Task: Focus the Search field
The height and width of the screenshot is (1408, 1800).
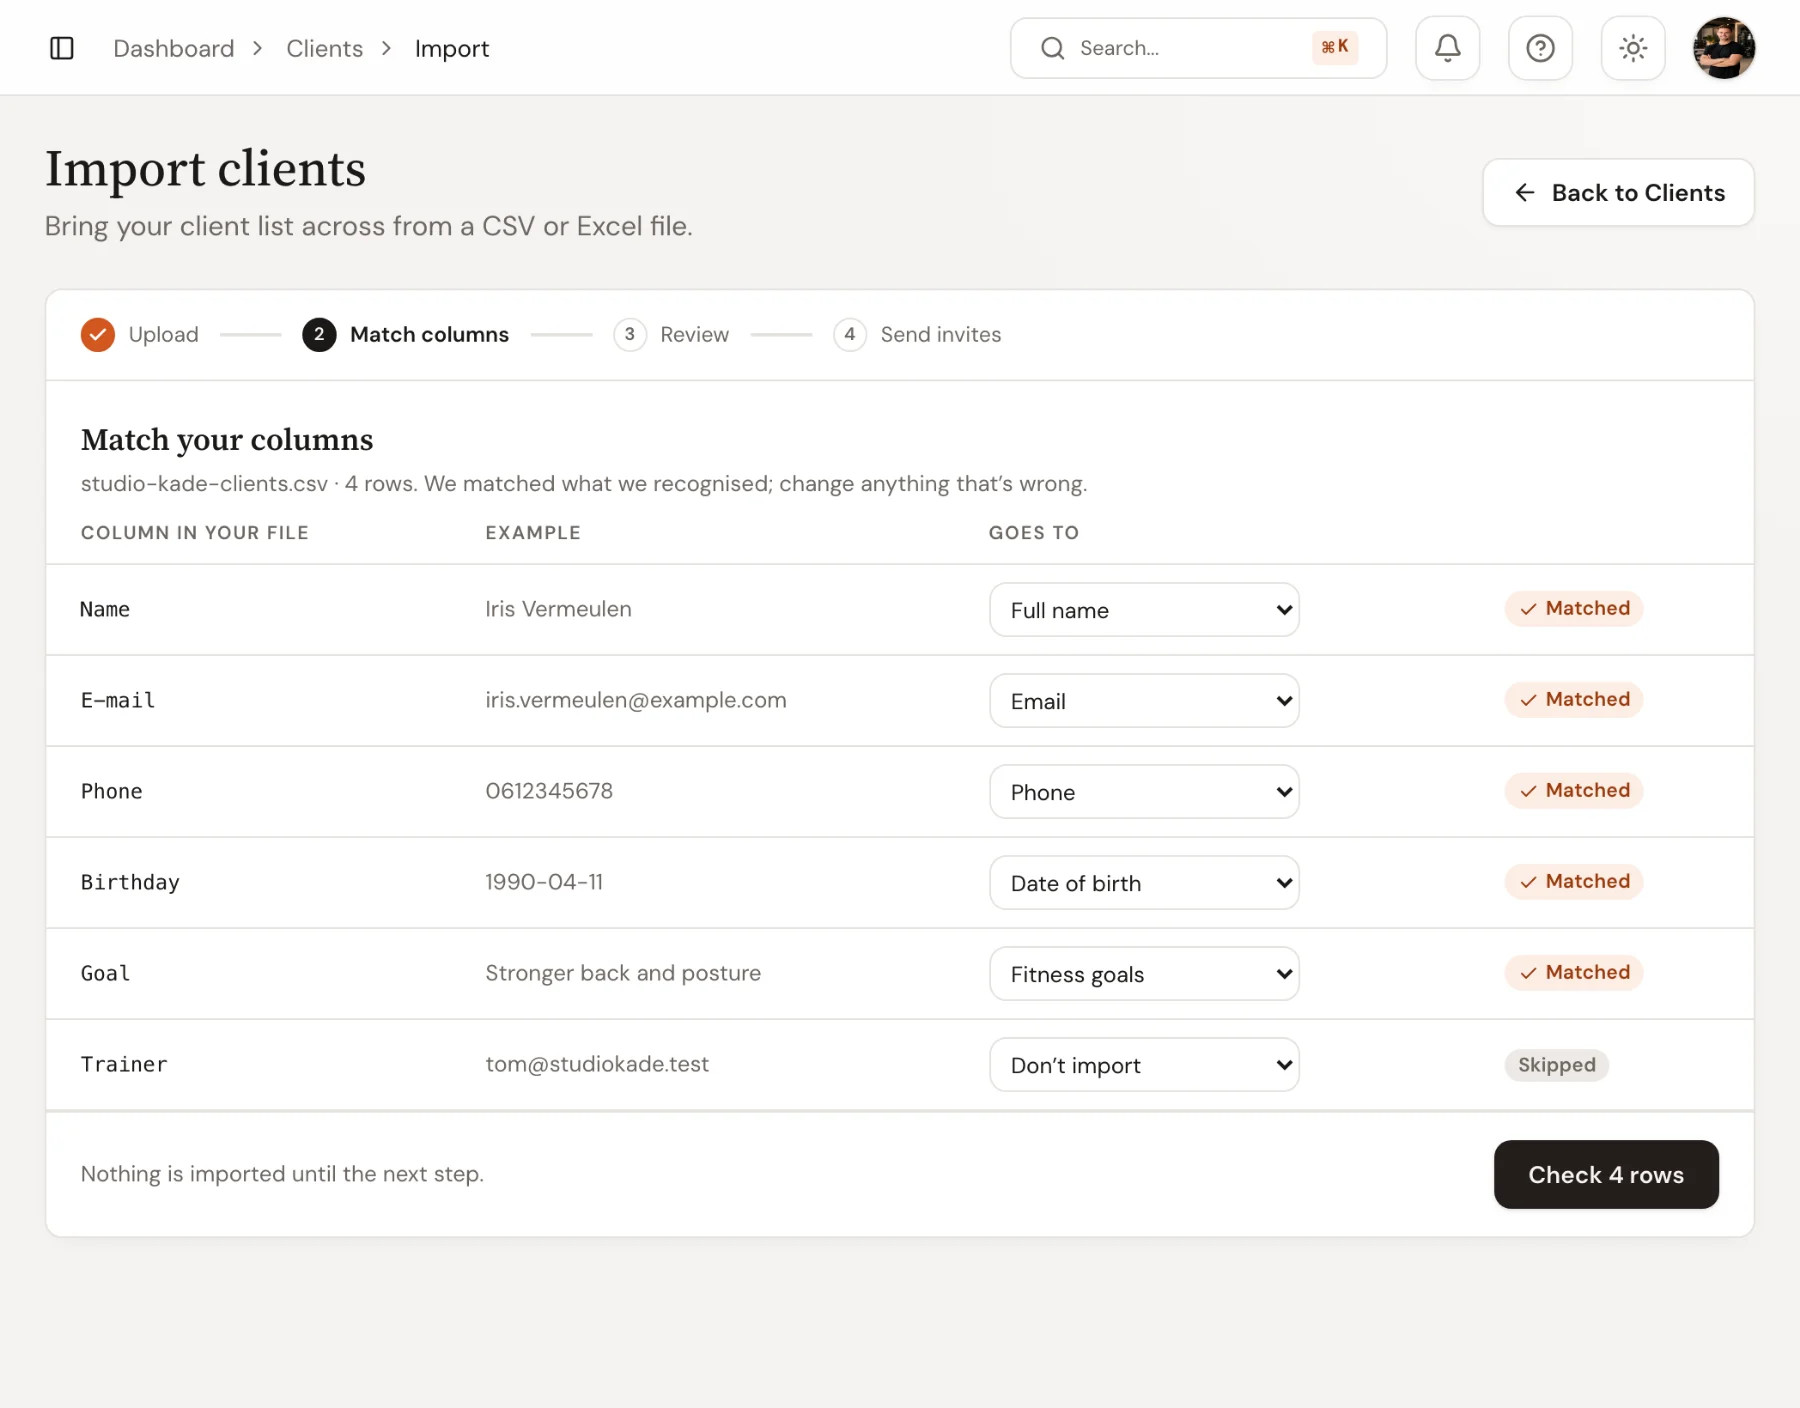Action: click(1198, 48)
